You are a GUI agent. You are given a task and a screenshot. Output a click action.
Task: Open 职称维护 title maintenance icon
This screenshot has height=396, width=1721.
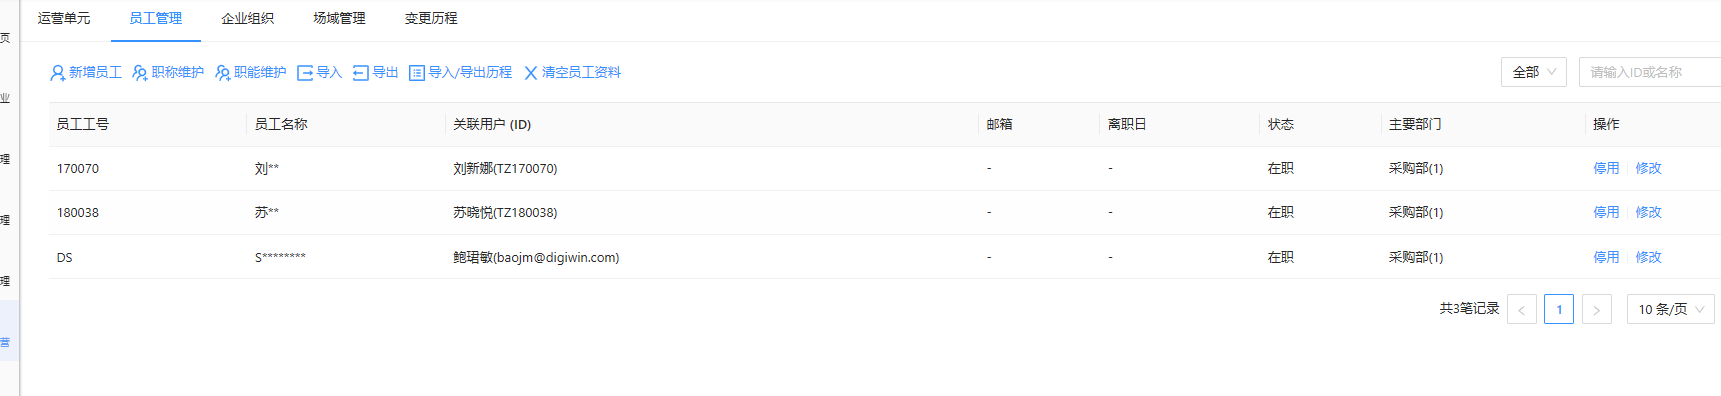pyautogui.click(x=140, y=73)
